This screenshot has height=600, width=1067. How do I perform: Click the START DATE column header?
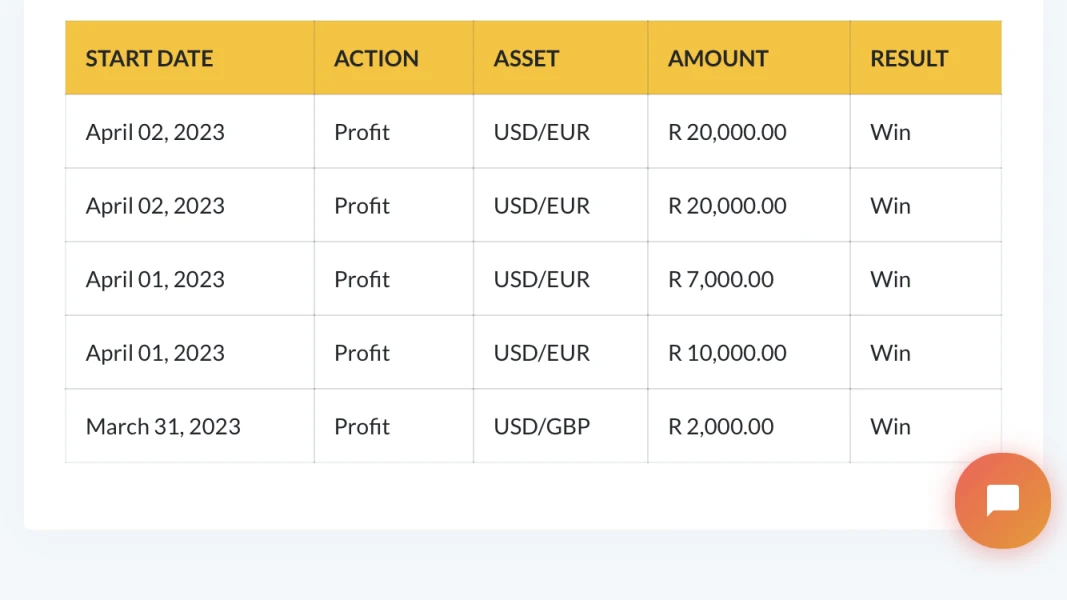149,58
